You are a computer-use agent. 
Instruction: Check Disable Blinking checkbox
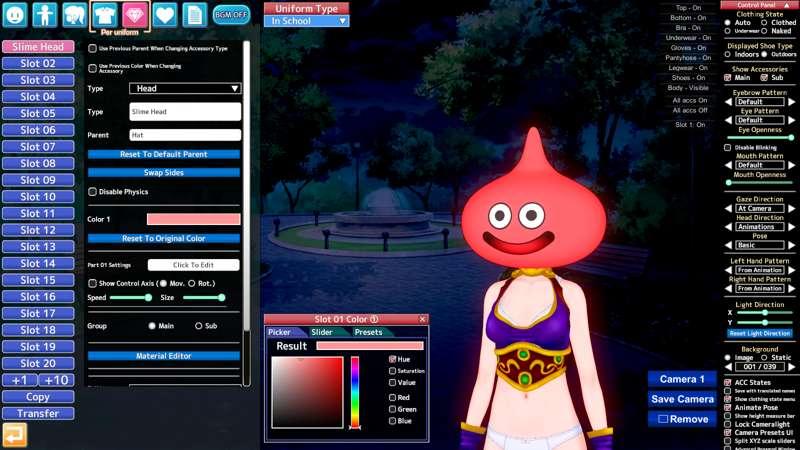point(728,147)
